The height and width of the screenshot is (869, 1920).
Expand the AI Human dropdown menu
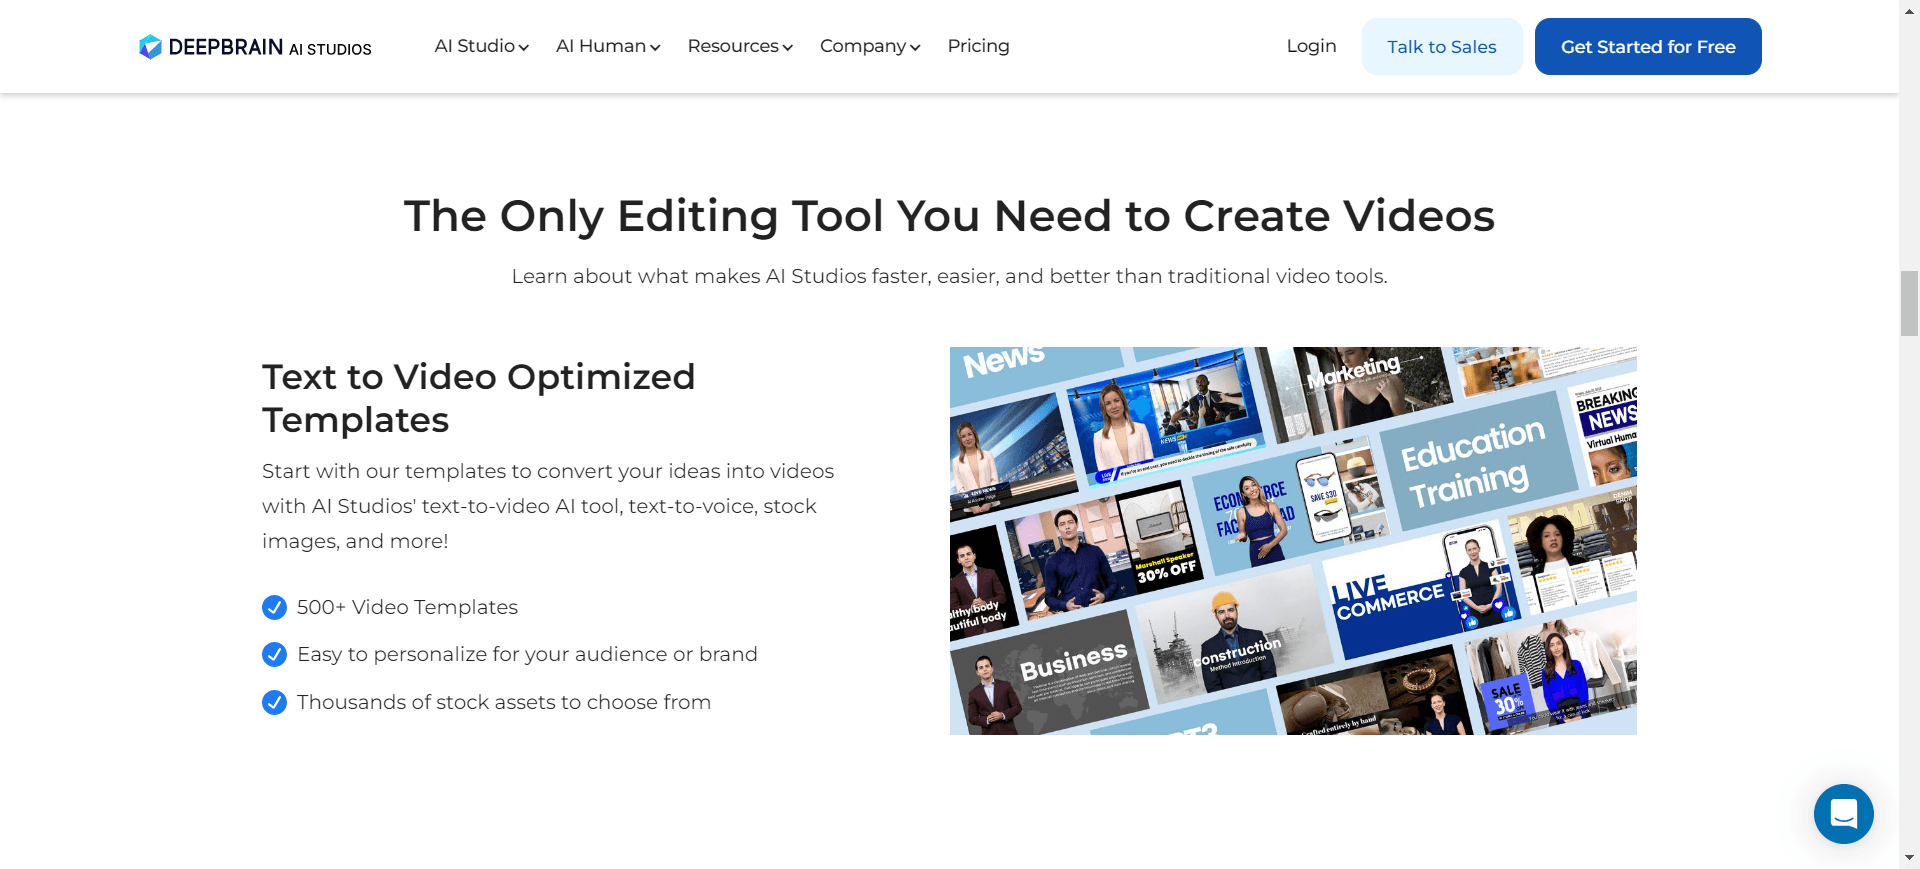coord(608,46)
